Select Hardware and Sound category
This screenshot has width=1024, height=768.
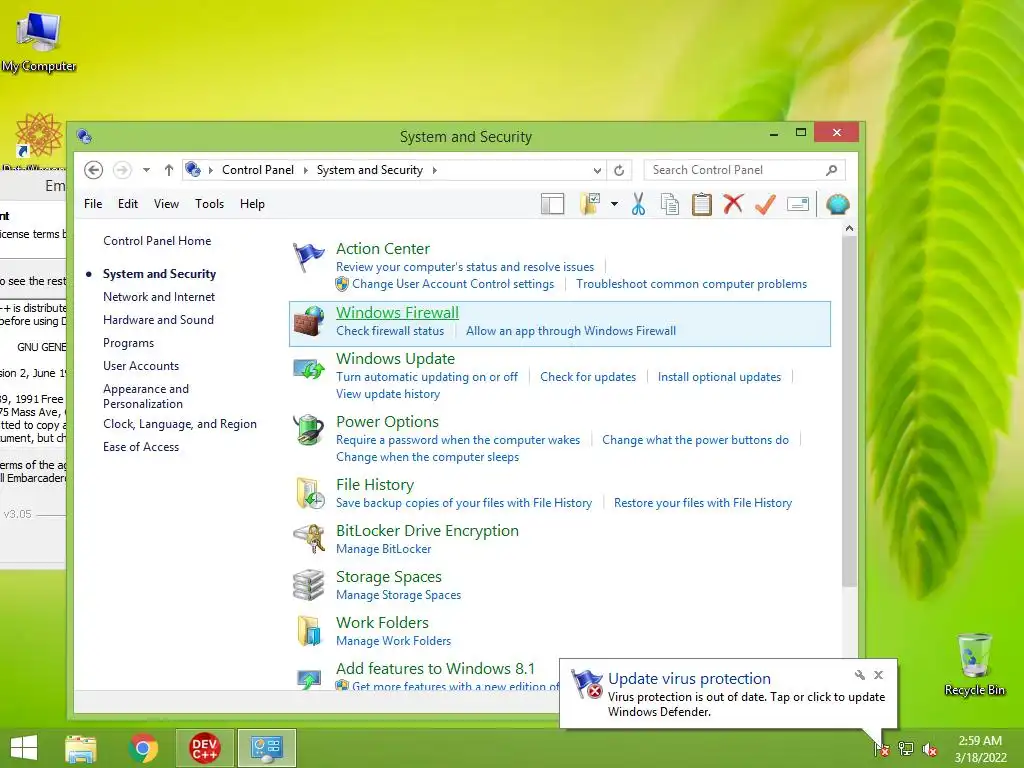(x=158, y=320)
